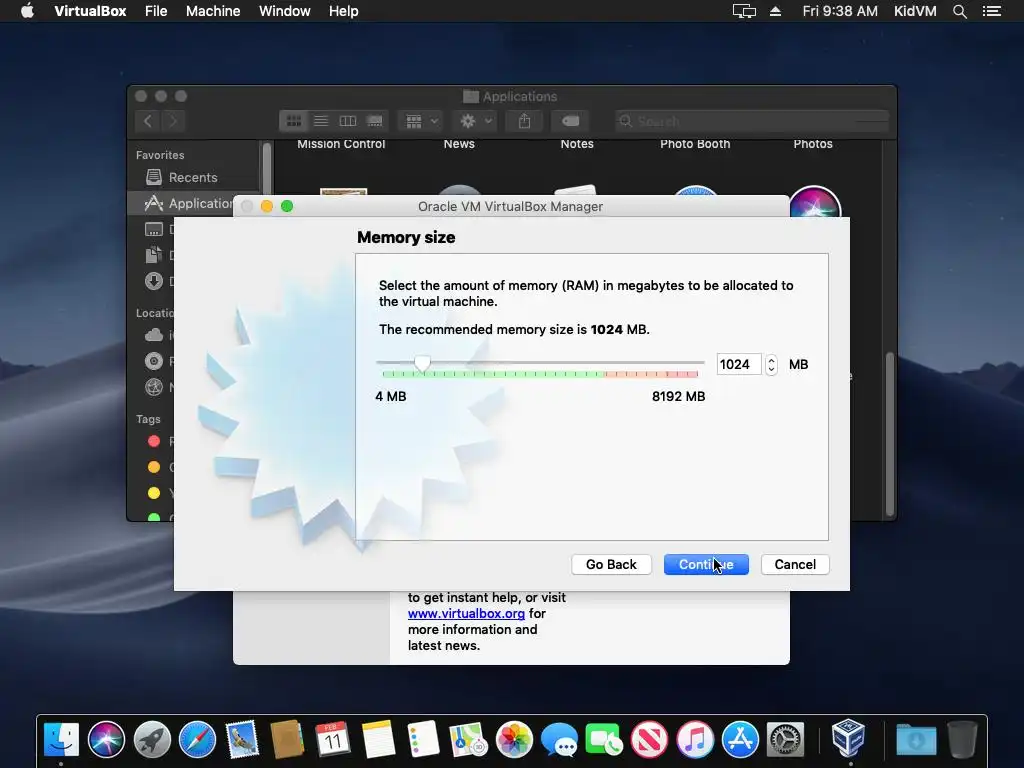Open Finder group-by dropdown
1024x768 pixels.
click(421, 121)
